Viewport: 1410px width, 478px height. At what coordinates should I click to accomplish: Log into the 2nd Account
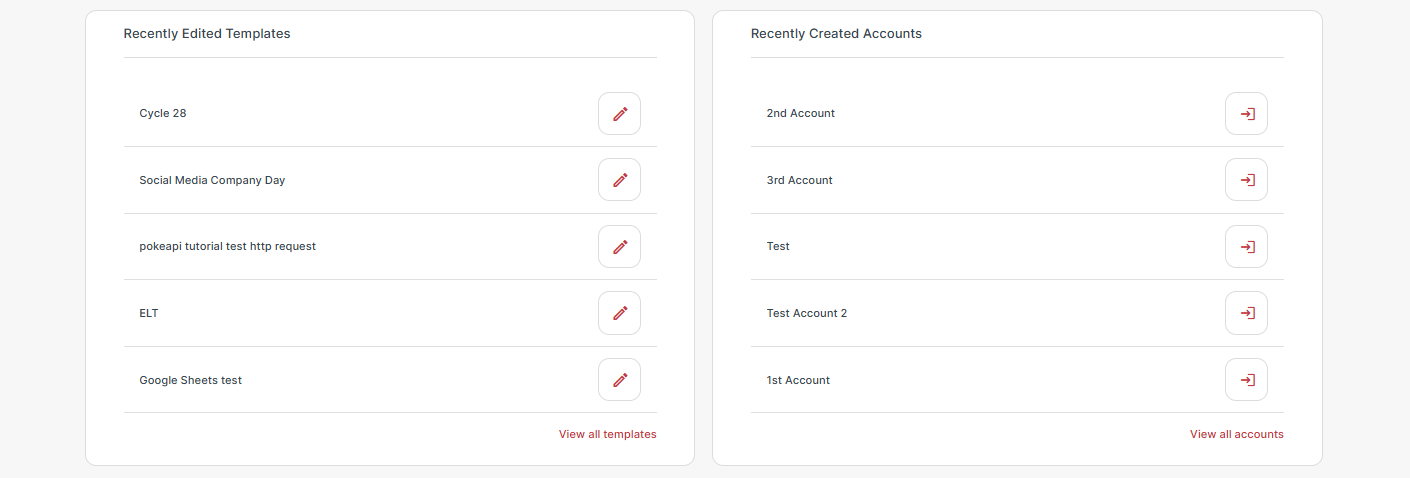(1246, 113)
